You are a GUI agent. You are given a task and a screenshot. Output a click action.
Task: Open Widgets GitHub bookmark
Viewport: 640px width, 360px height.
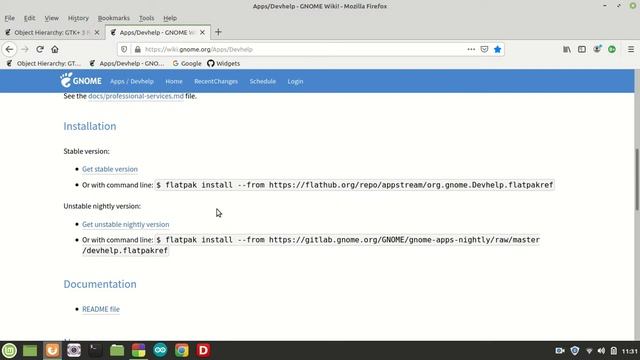tap(223, 63)
